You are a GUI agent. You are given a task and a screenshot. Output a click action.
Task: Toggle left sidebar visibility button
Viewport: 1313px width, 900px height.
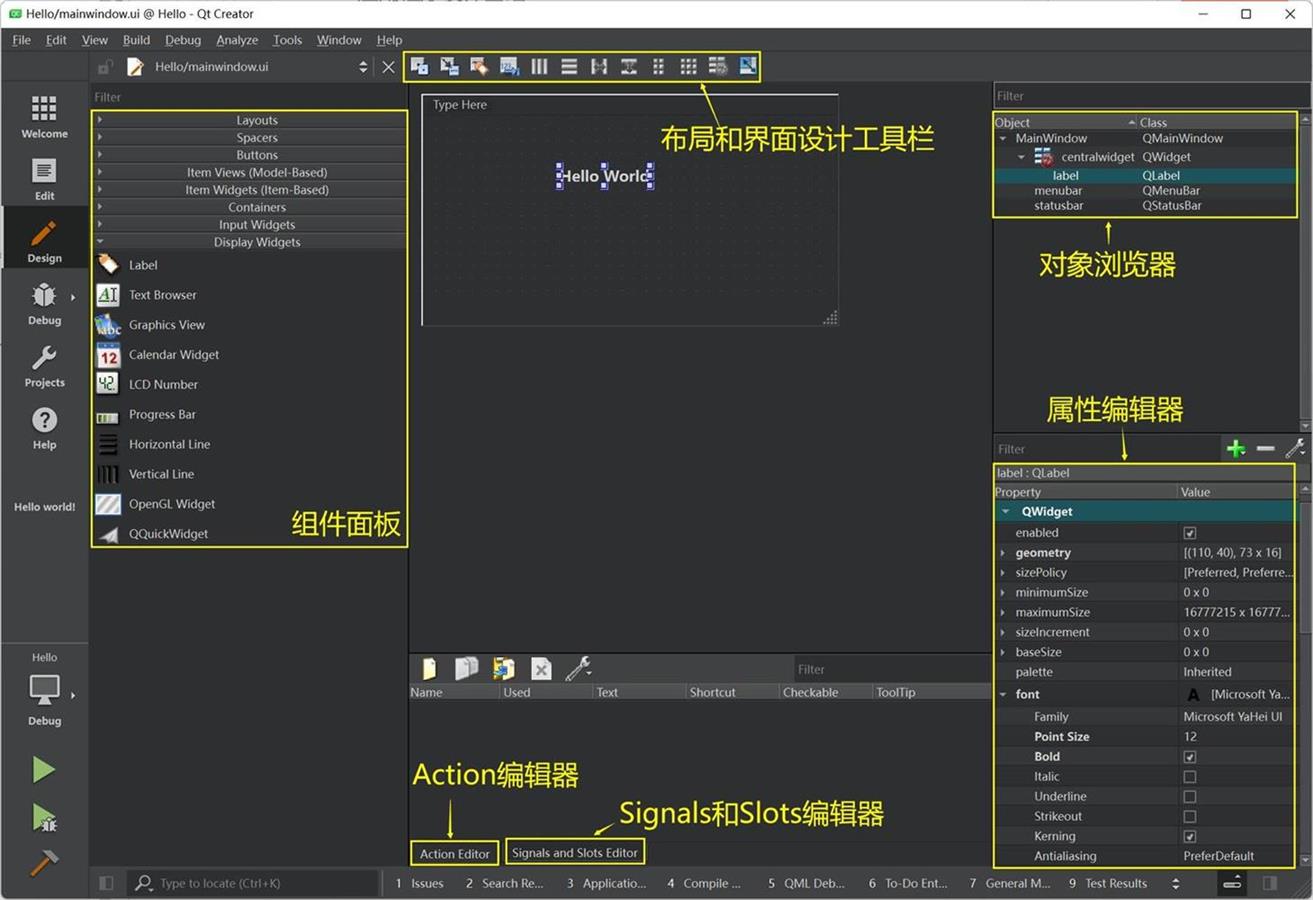pos(106,883)
